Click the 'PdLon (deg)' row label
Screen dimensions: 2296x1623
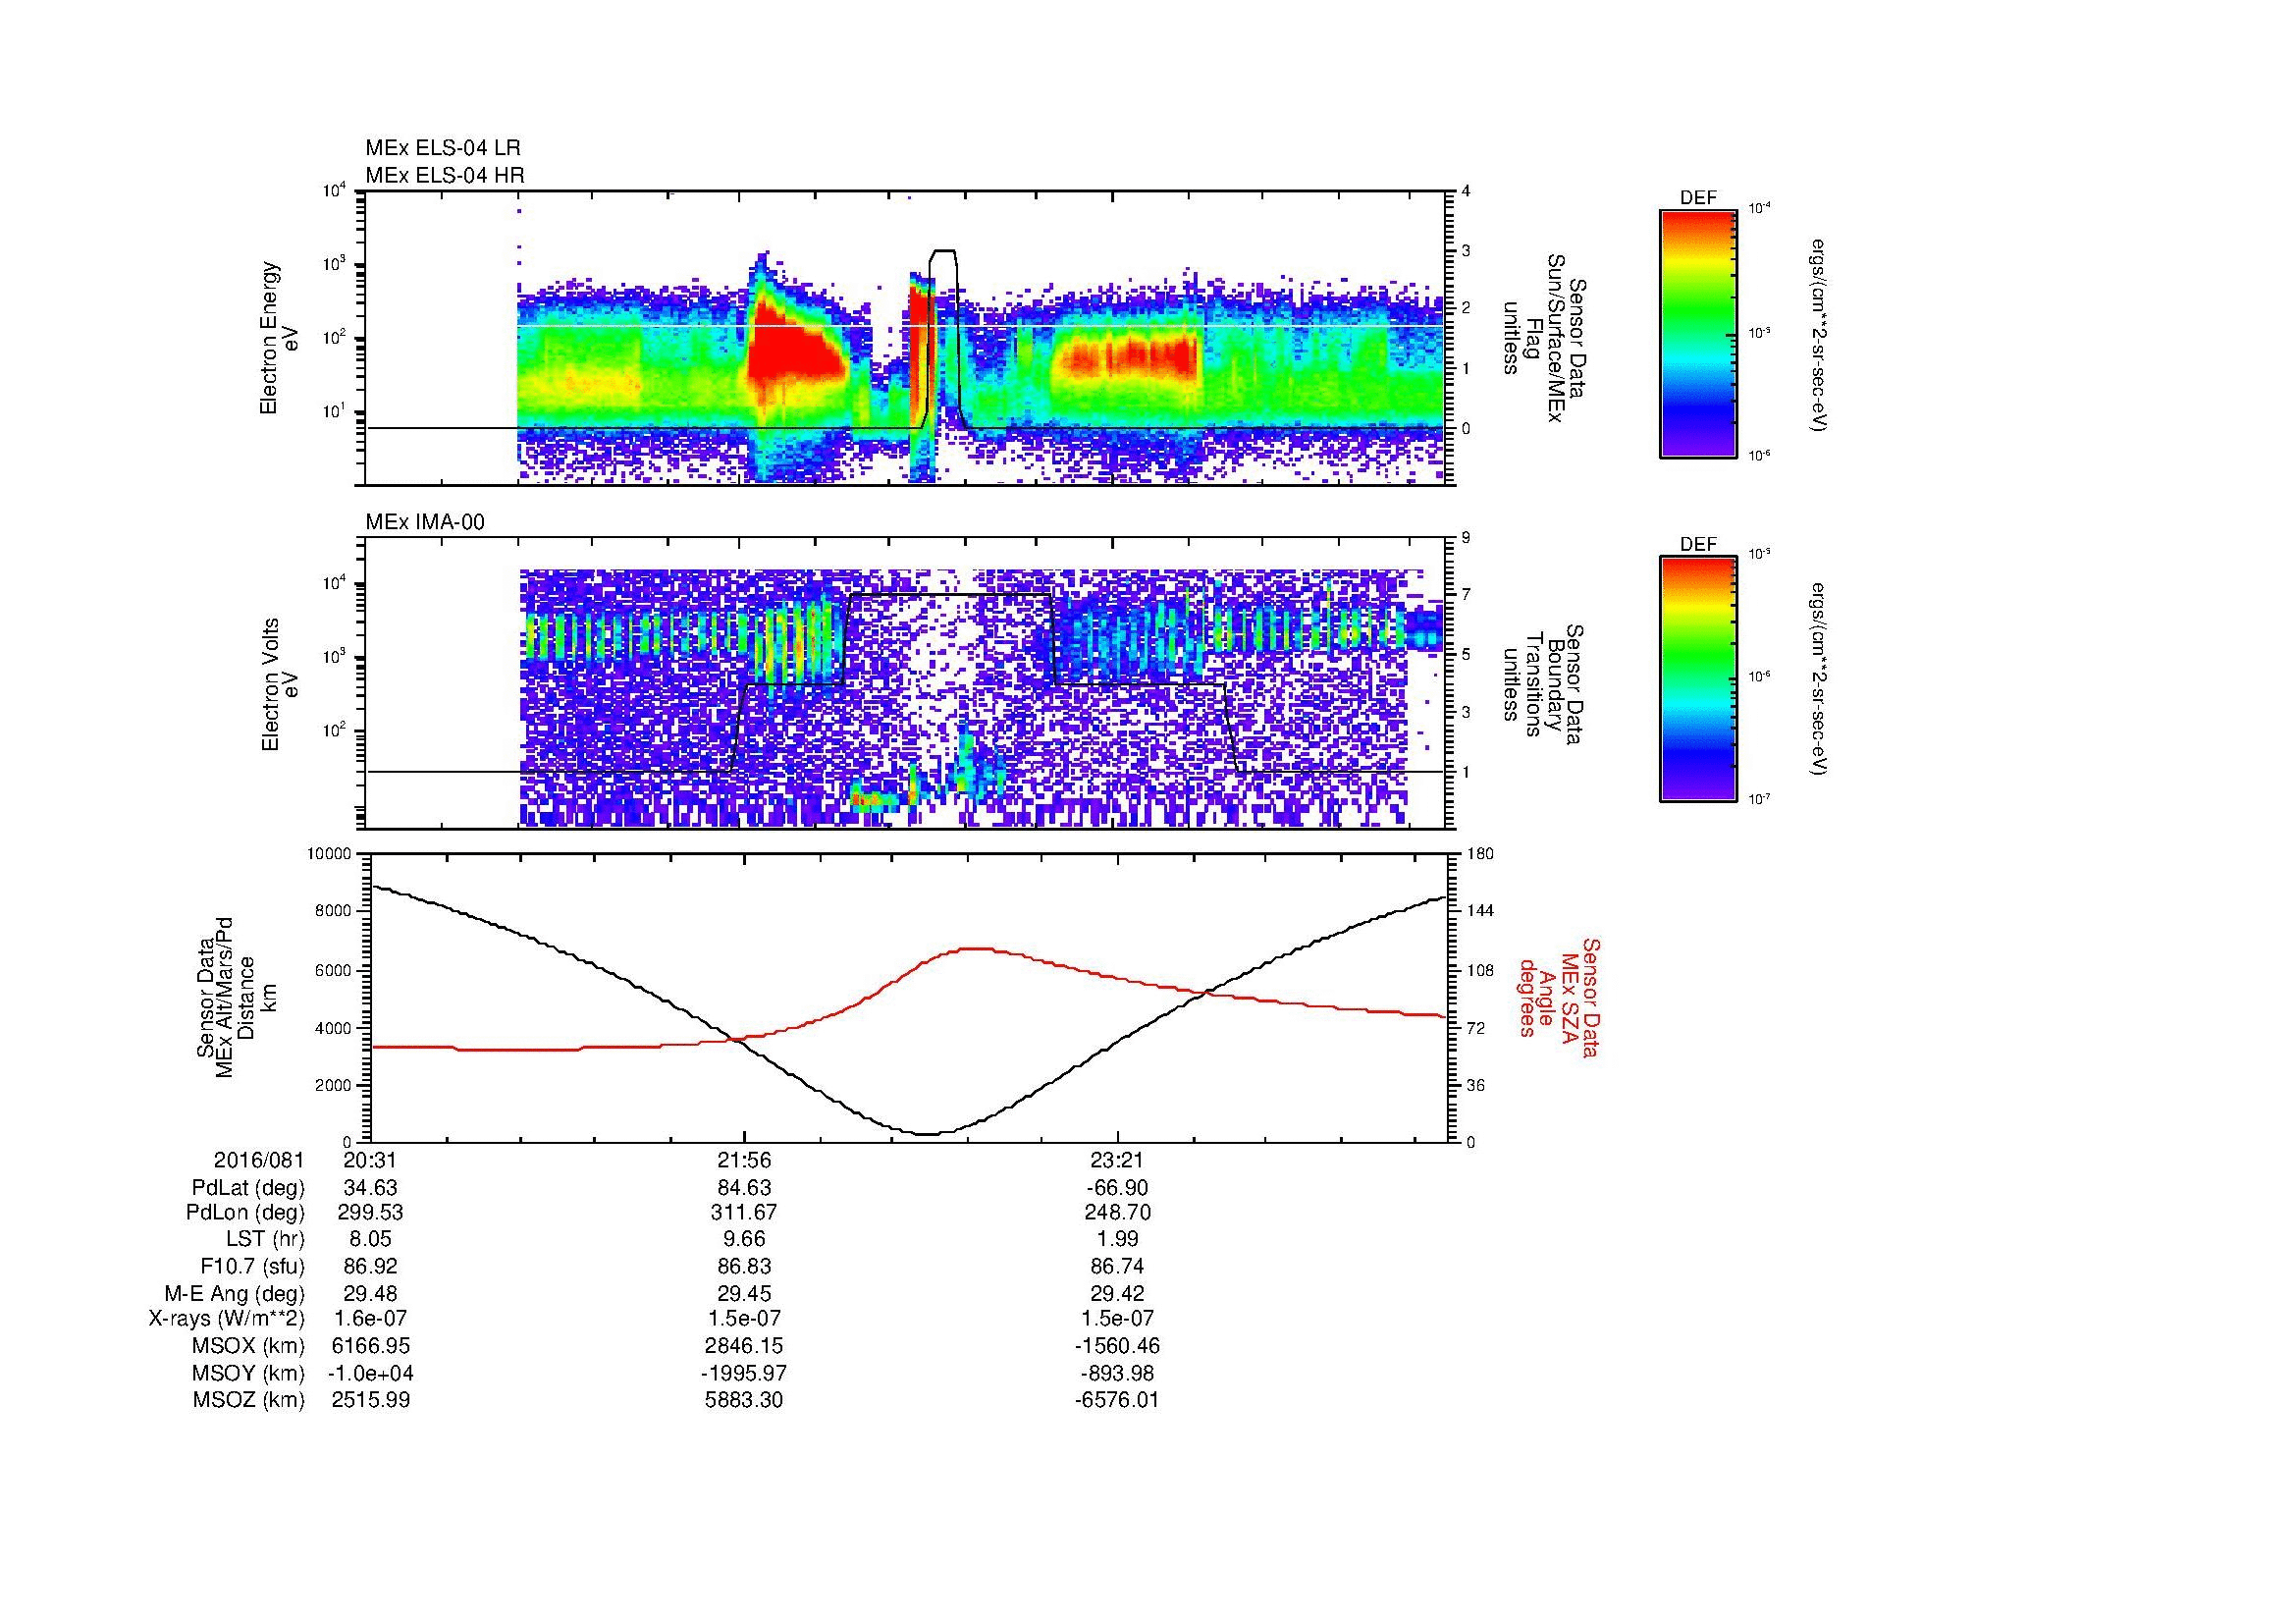[247, 1213]
